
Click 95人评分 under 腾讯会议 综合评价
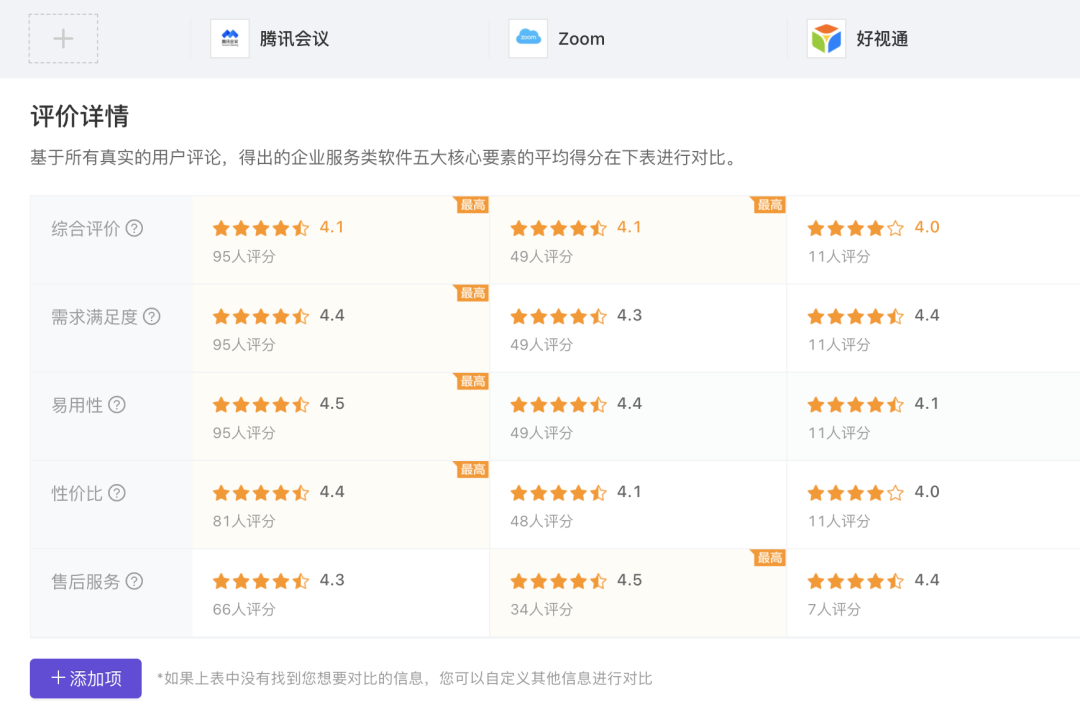pos(244,256)
